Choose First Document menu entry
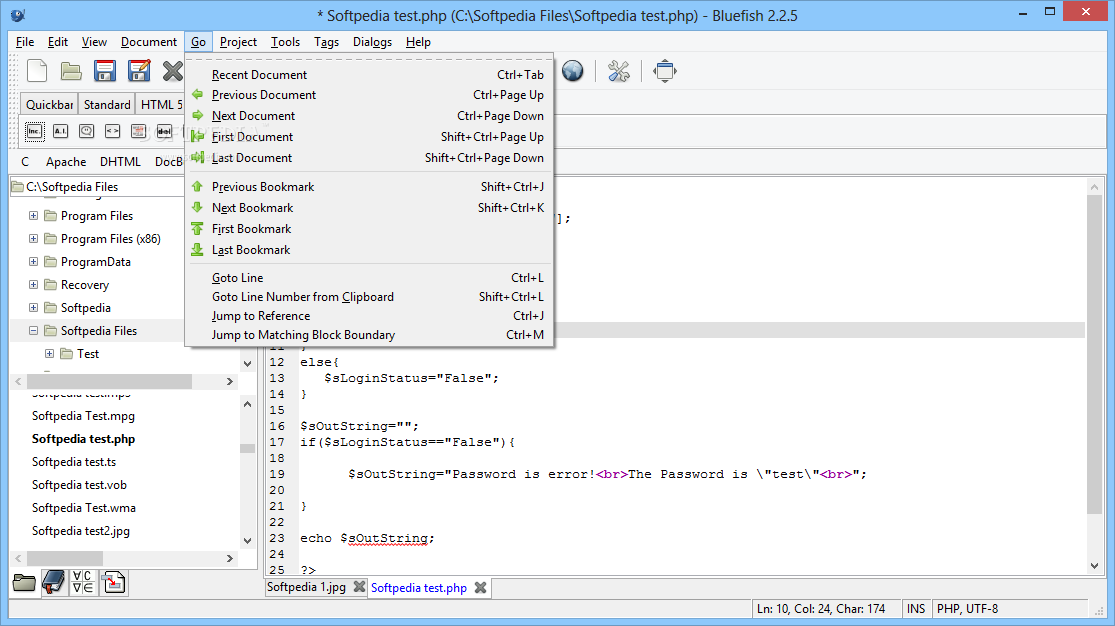The image size is (1115, 626). [369, 137]
